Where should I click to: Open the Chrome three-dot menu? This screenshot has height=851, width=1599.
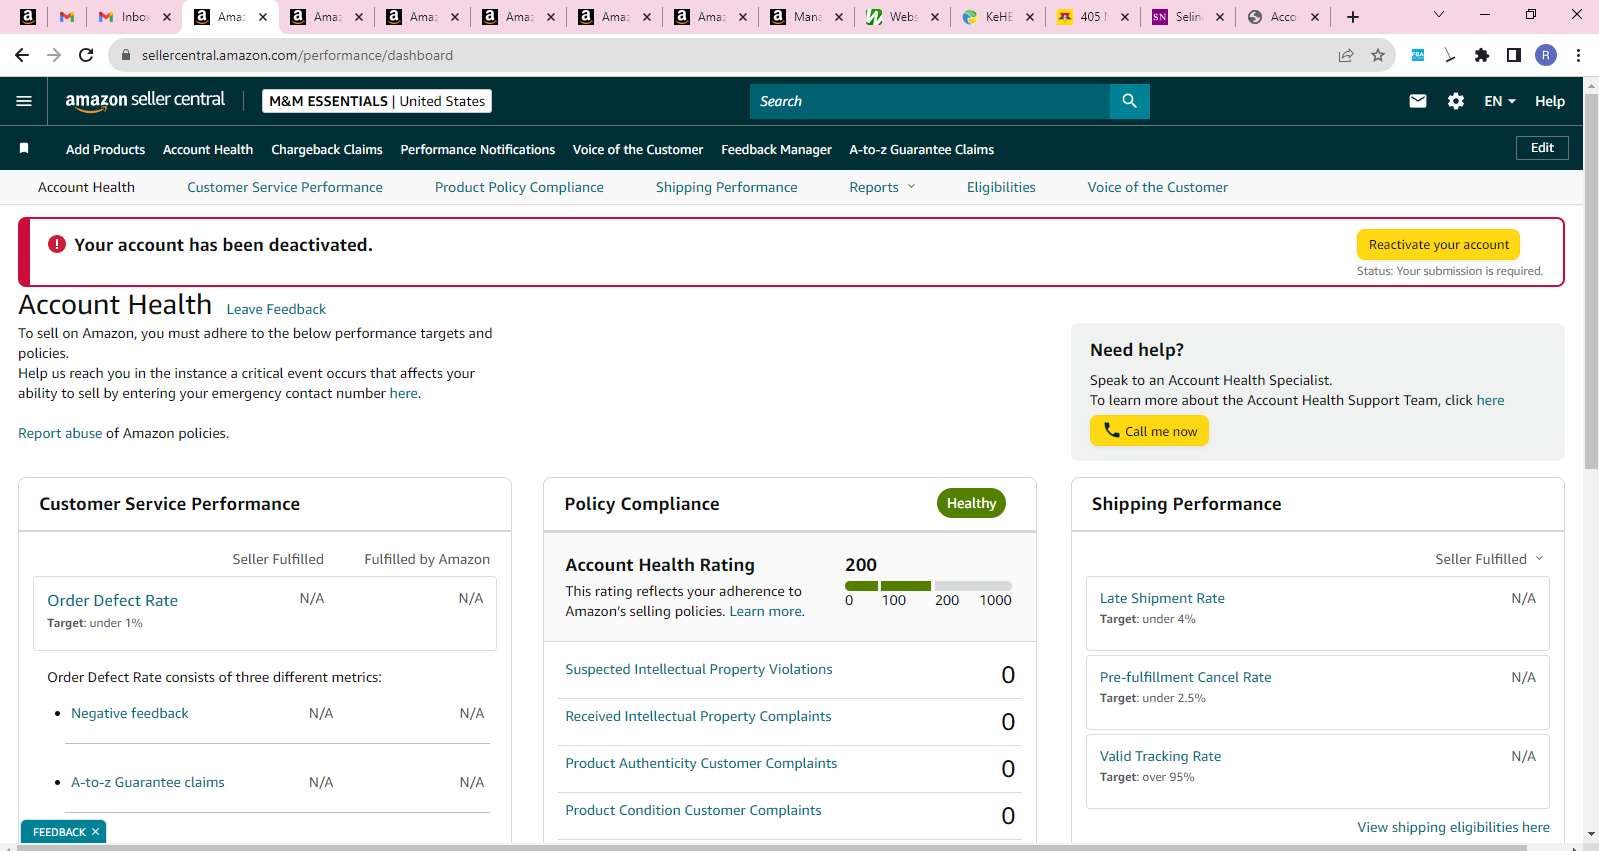coord(1578,55)
